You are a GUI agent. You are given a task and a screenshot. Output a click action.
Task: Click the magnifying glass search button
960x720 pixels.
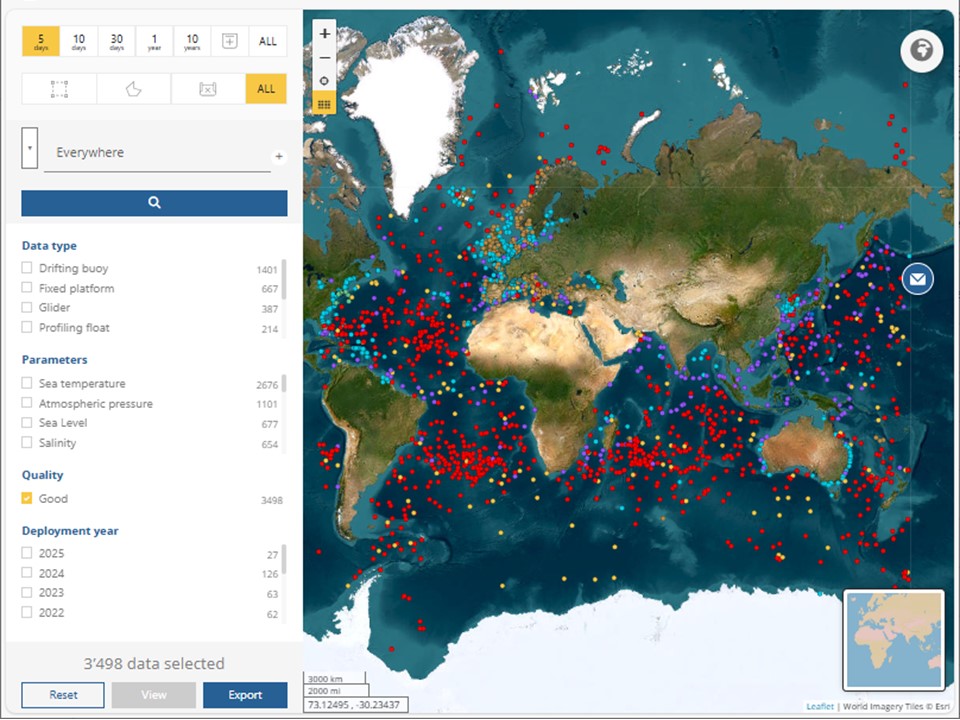pos(154,203)
